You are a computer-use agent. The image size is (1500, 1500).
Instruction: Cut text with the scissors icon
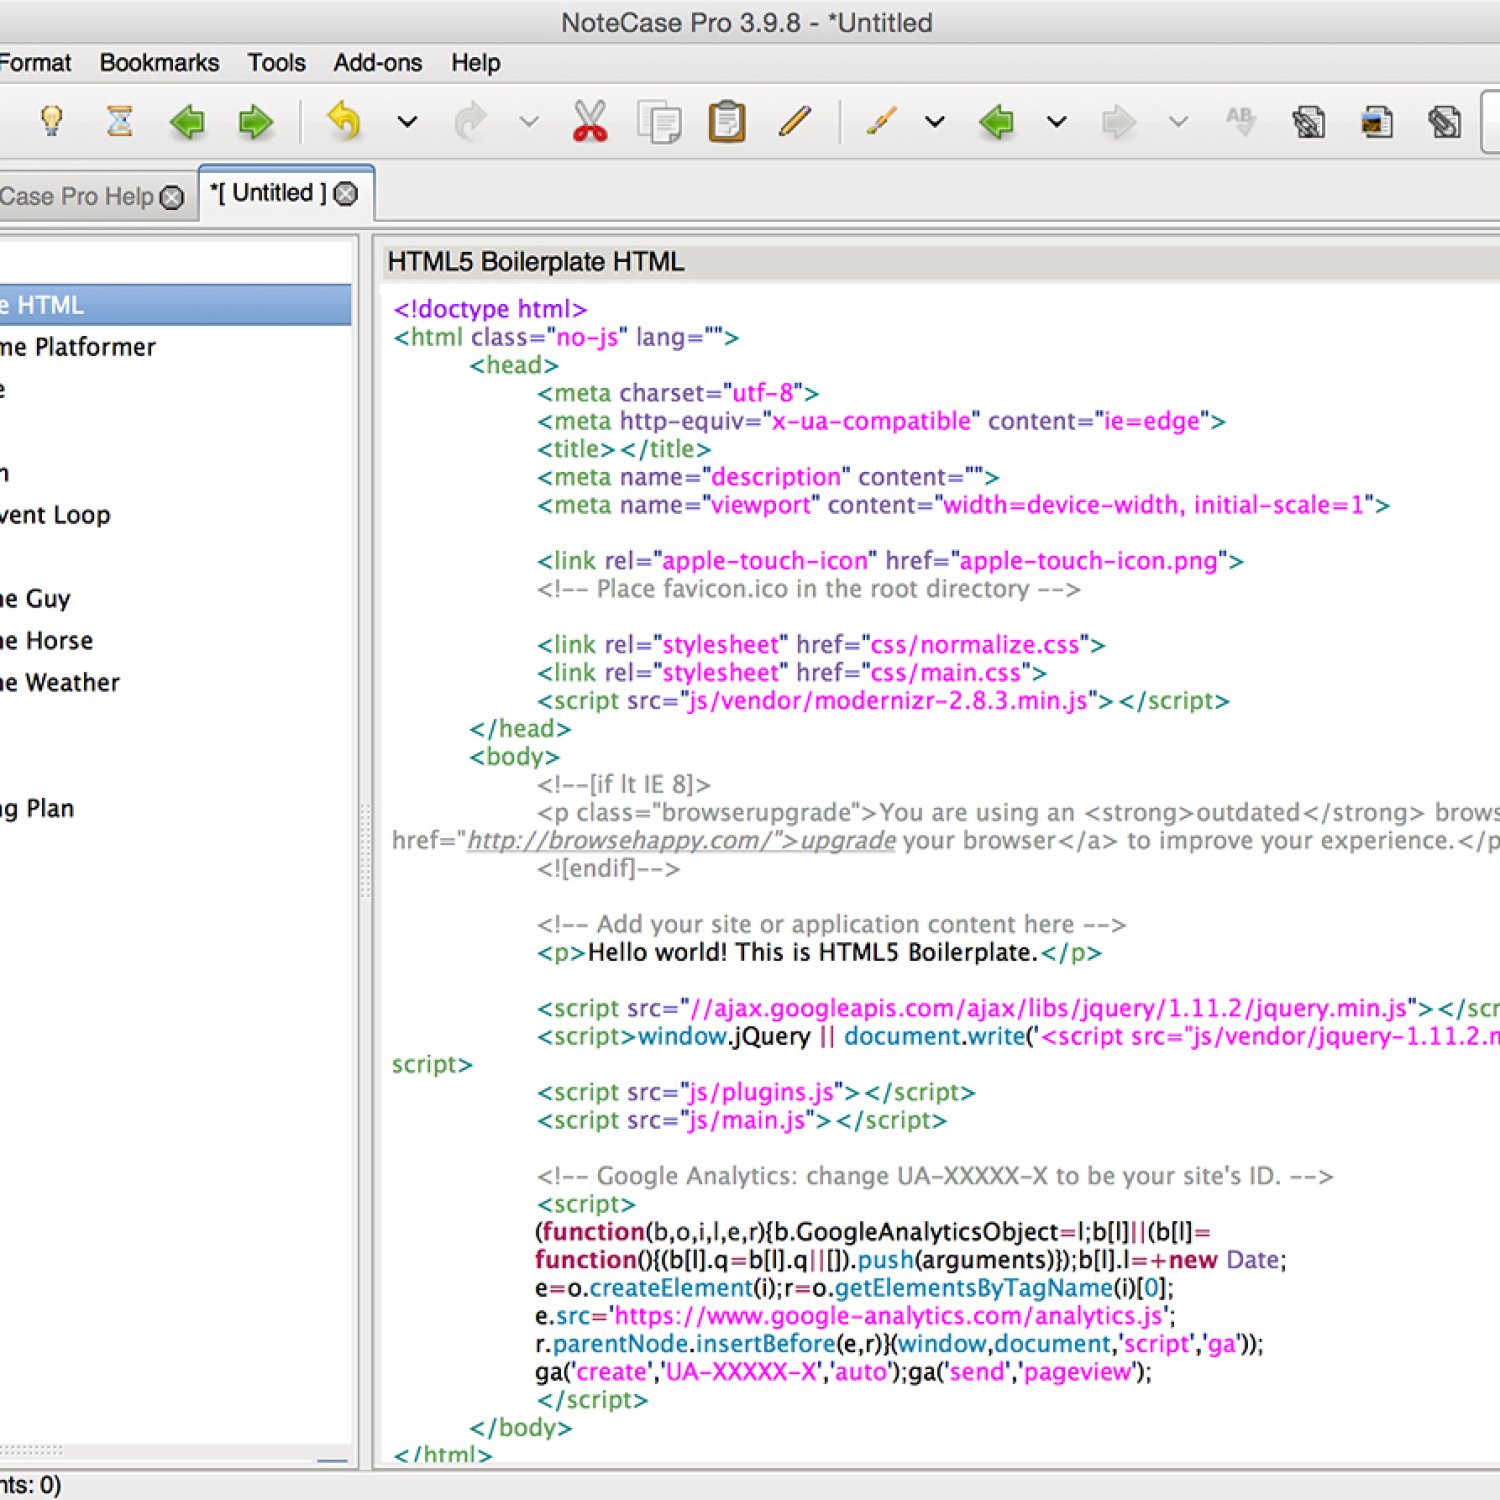(589, 120)
